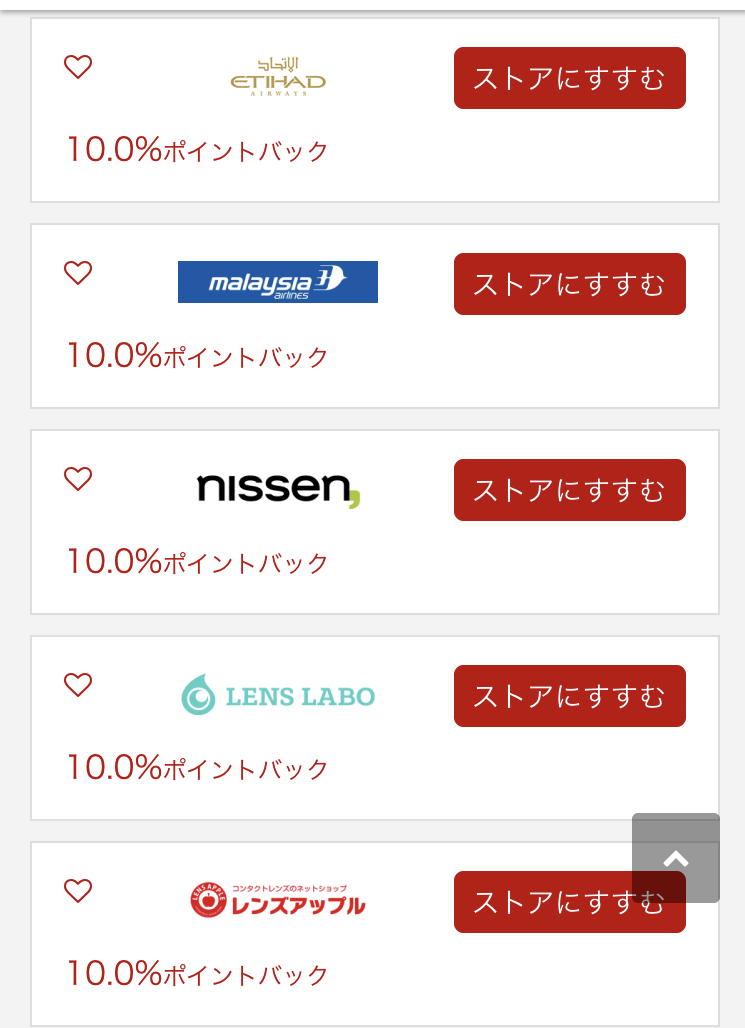Favorite Etihad Airways with the heart icon

(77, 66)
